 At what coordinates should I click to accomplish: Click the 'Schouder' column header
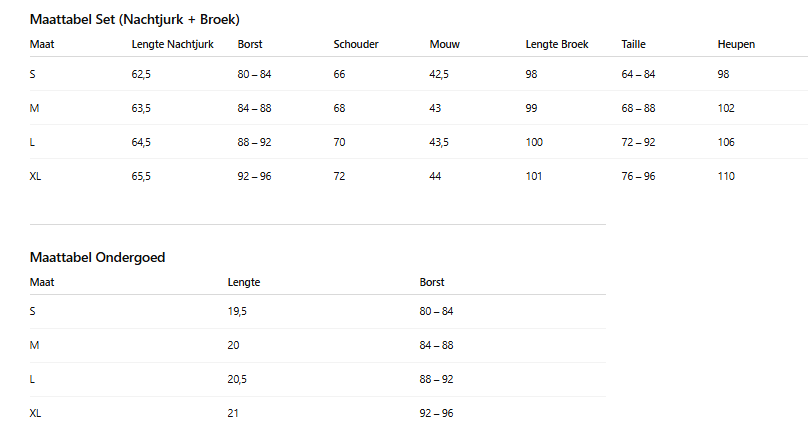pos(356,44)
